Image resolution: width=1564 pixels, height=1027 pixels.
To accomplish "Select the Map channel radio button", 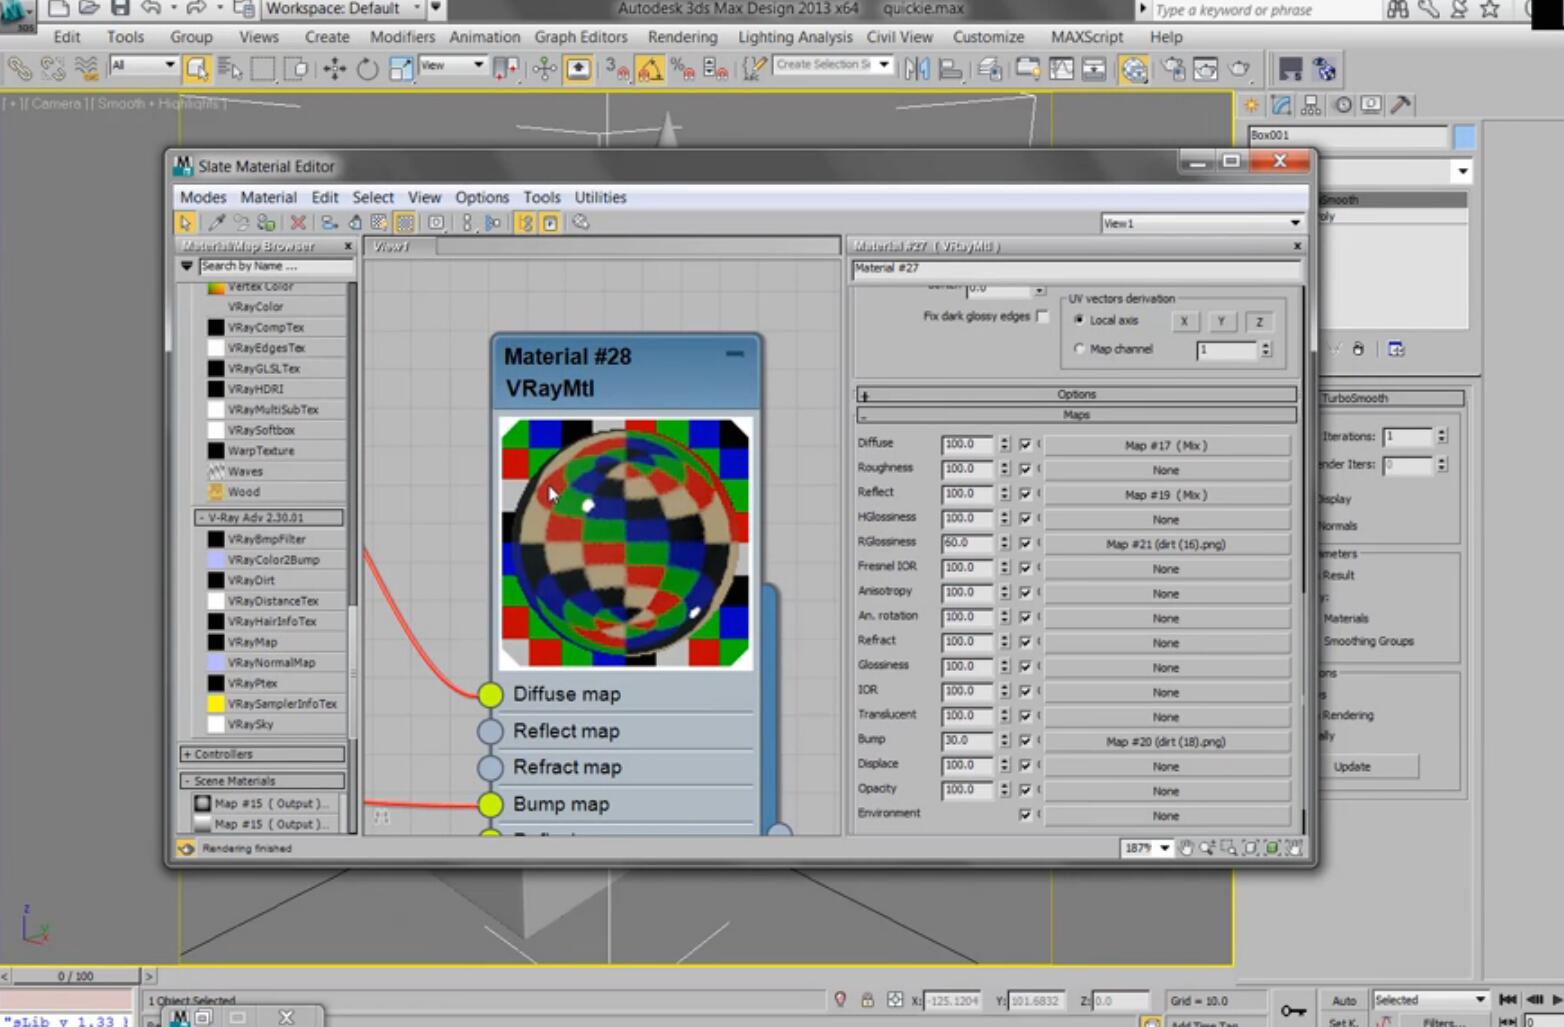I will (1079, 349).
